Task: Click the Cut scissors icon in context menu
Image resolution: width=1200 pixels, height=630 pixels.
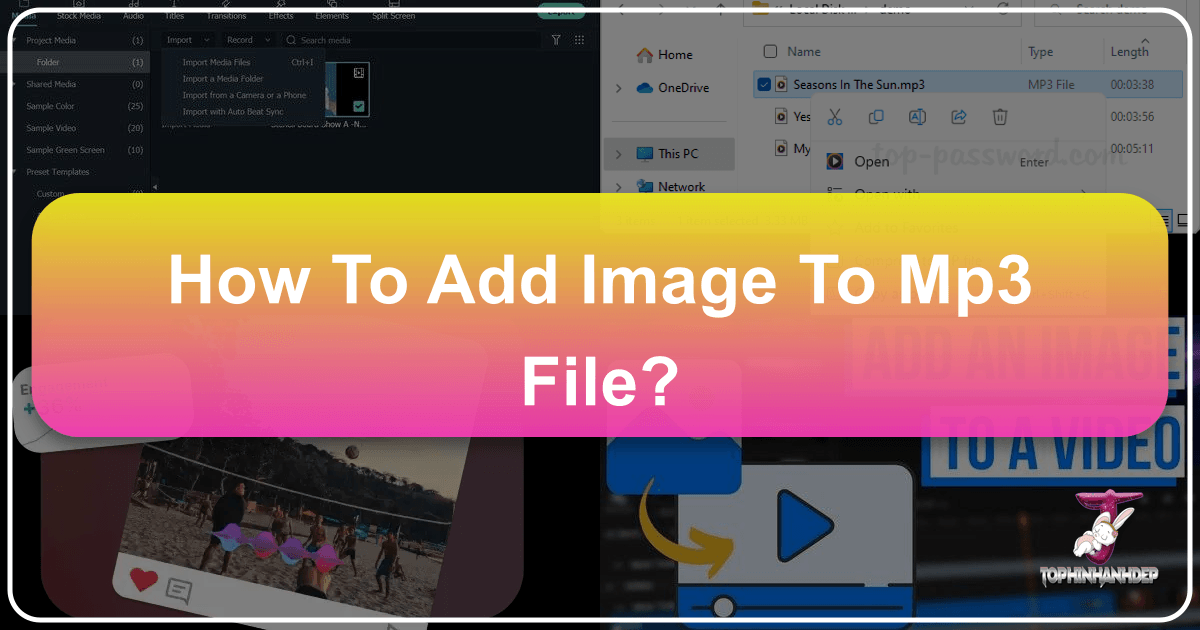Action: tap(836, 118)
